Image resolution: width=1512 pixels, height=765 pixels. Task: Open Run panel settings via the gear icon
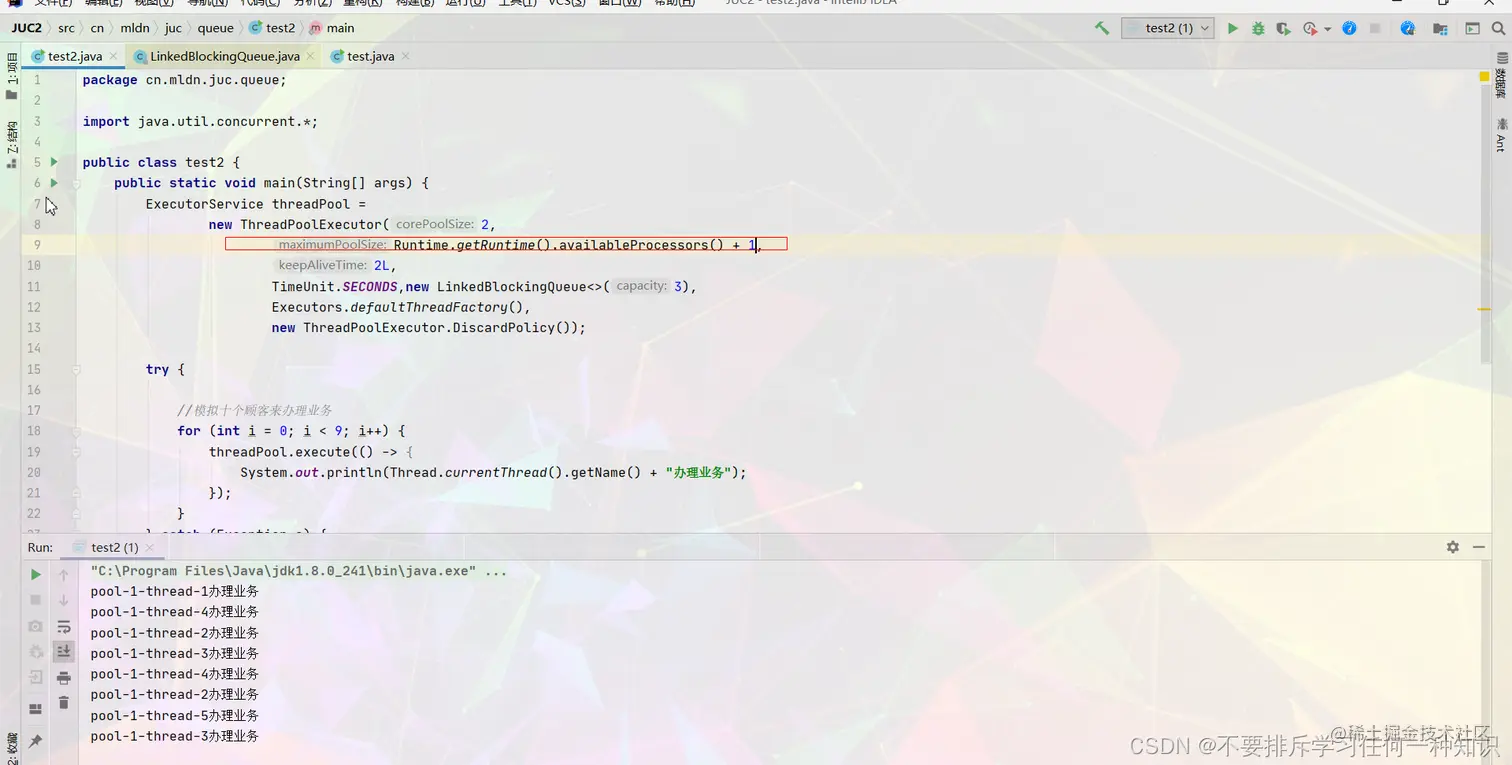pos(1452,547)
